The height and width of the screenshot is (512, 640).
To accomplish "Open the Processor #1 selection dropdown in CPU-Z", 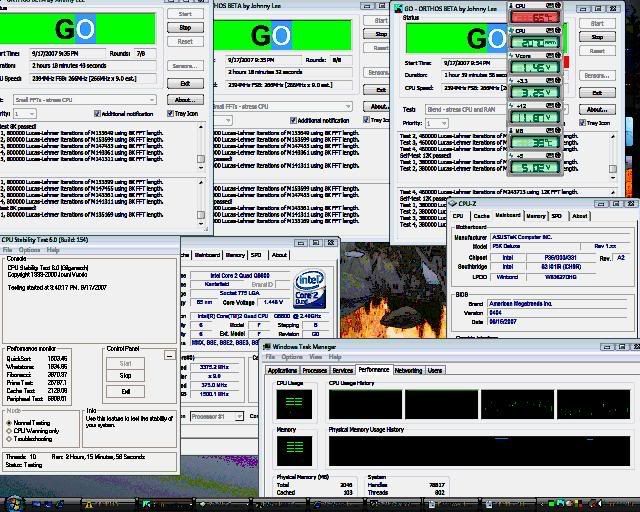I will pos(217,416).
